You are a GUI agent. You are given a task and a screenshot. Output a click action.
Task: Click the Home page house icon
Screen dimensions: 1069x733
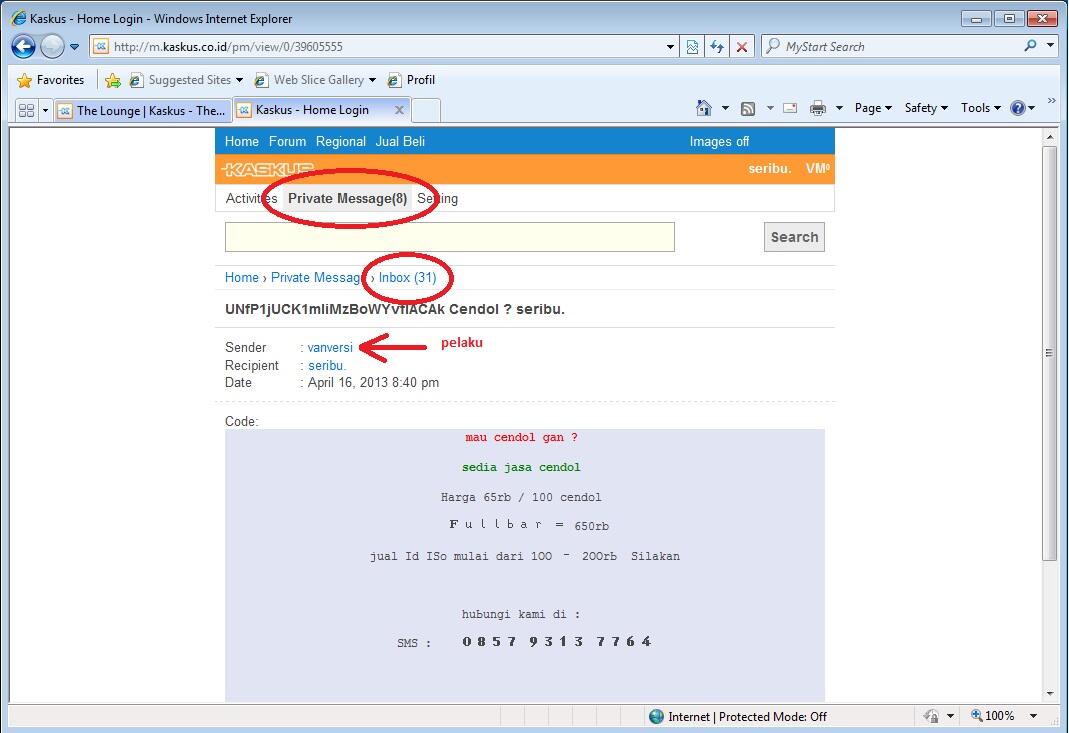[704, 108]
